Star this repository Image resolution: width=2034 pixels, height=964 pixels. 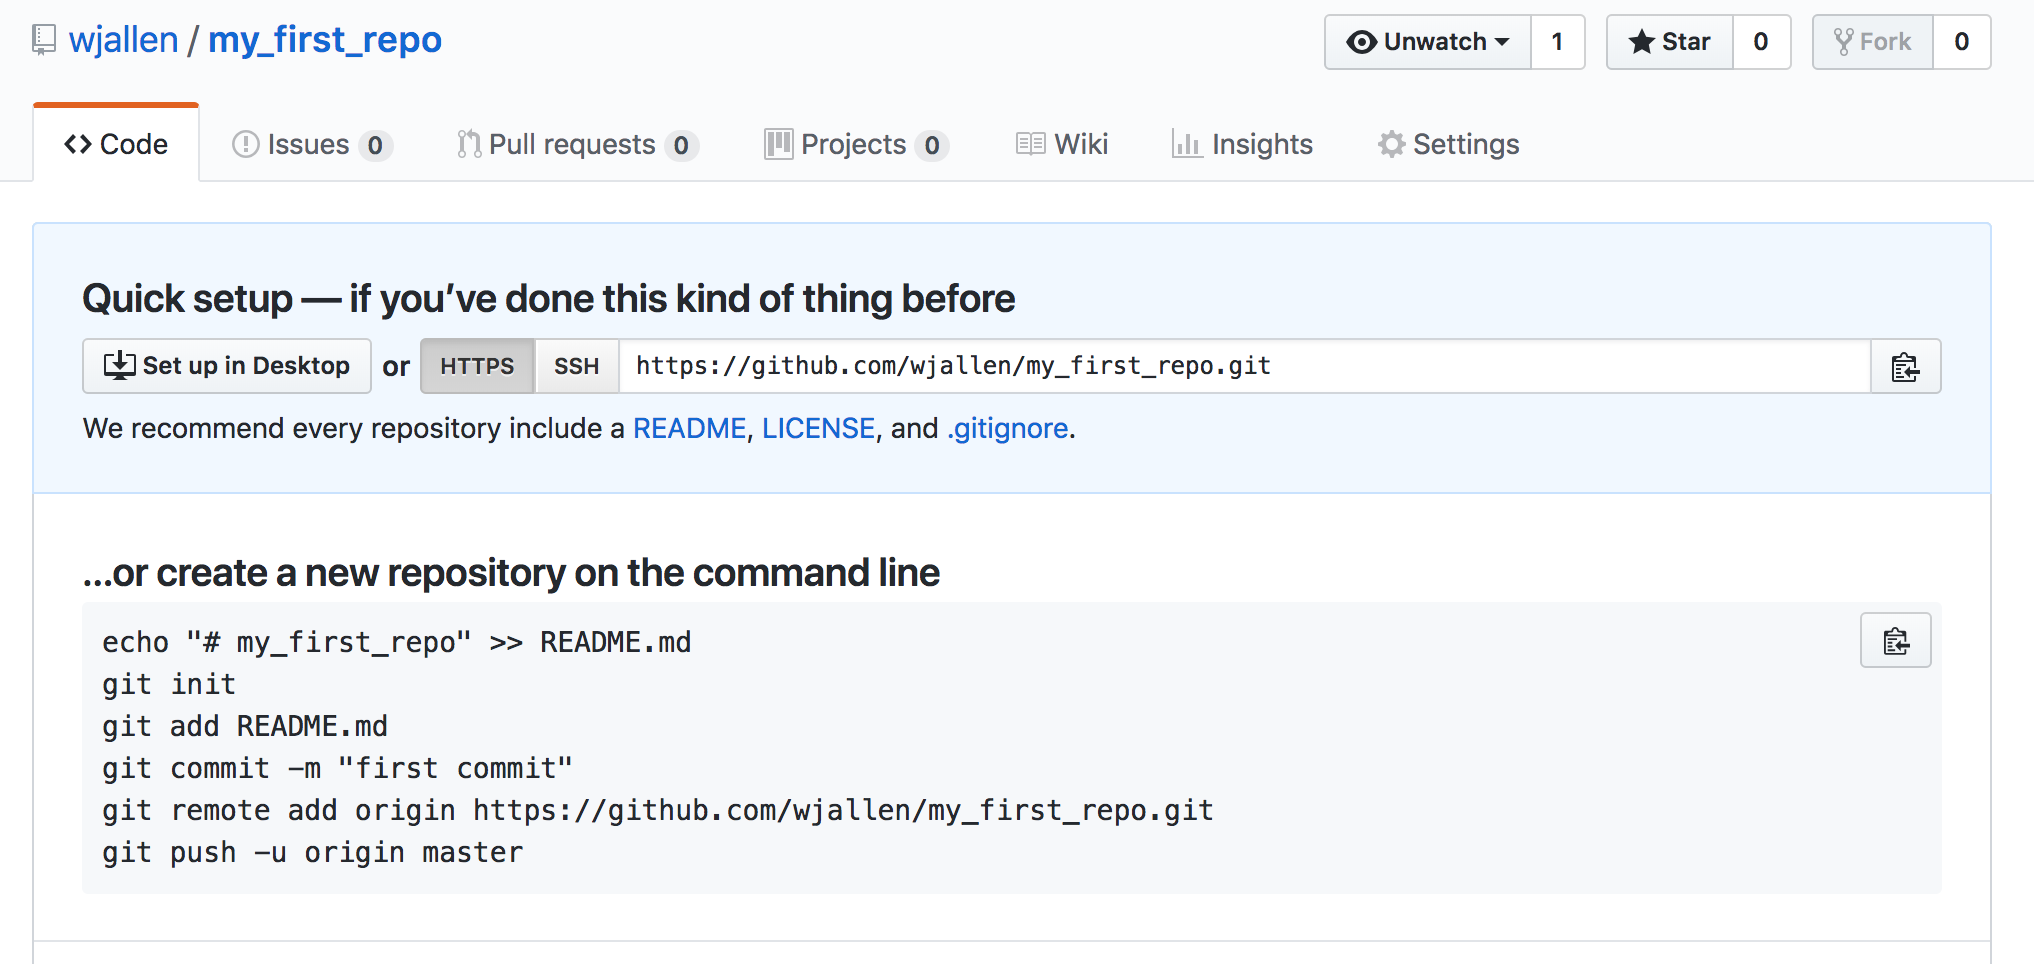click(x=1670, y=42)
